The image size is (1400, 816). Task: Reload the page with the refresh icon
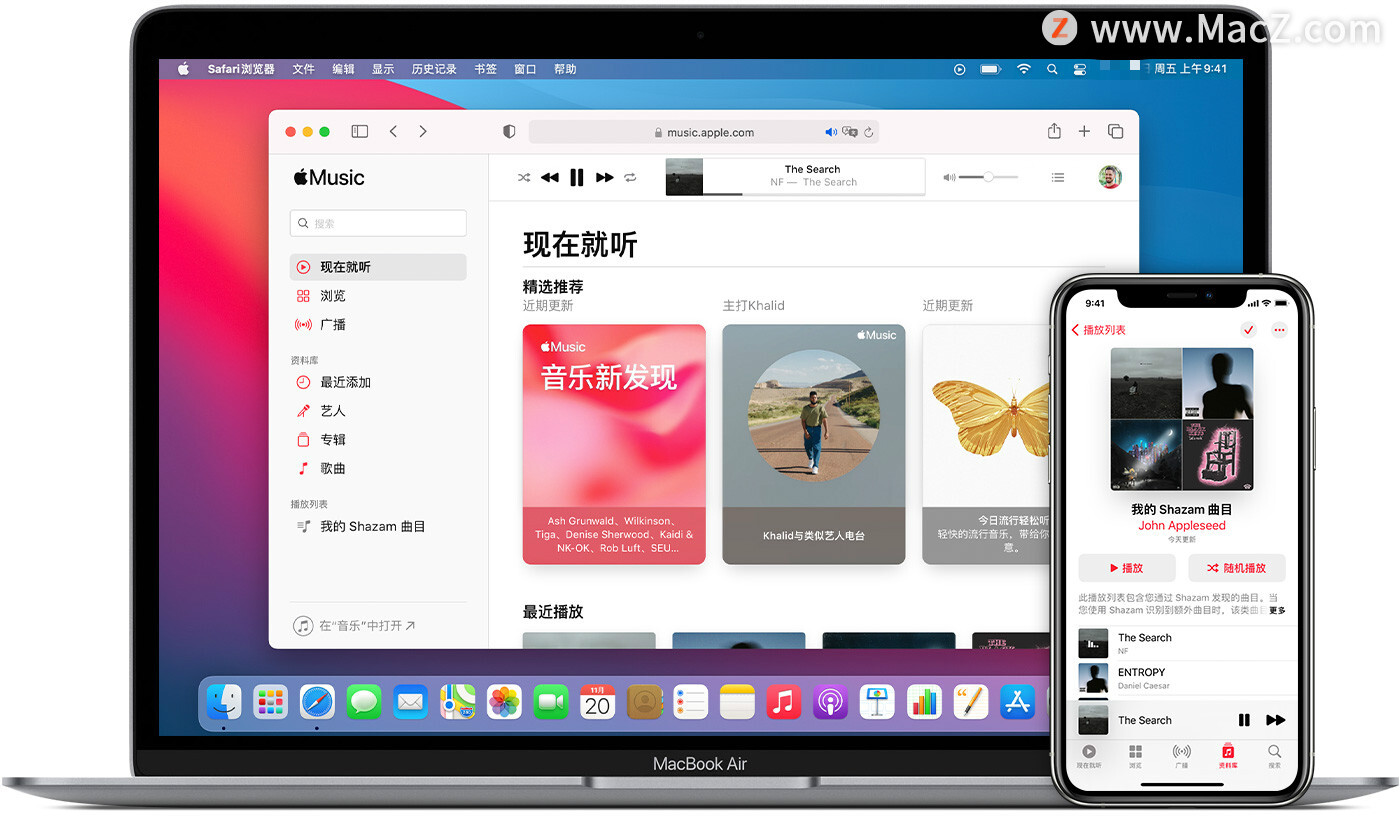(x=869, y=132)
